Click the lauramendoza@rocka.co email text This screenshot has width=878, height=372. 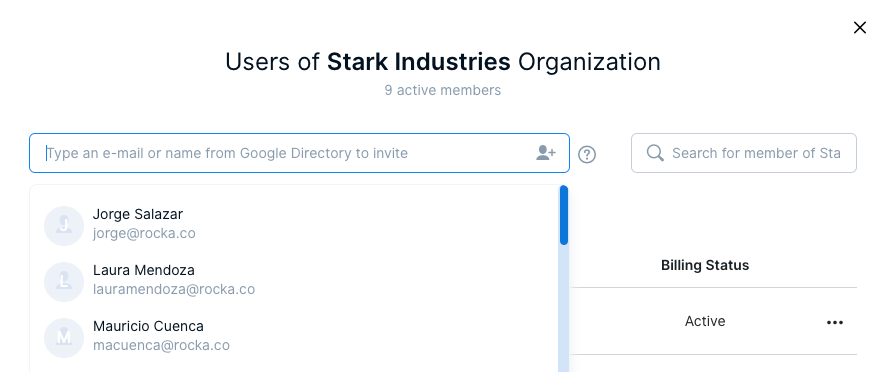coord(174,289)
